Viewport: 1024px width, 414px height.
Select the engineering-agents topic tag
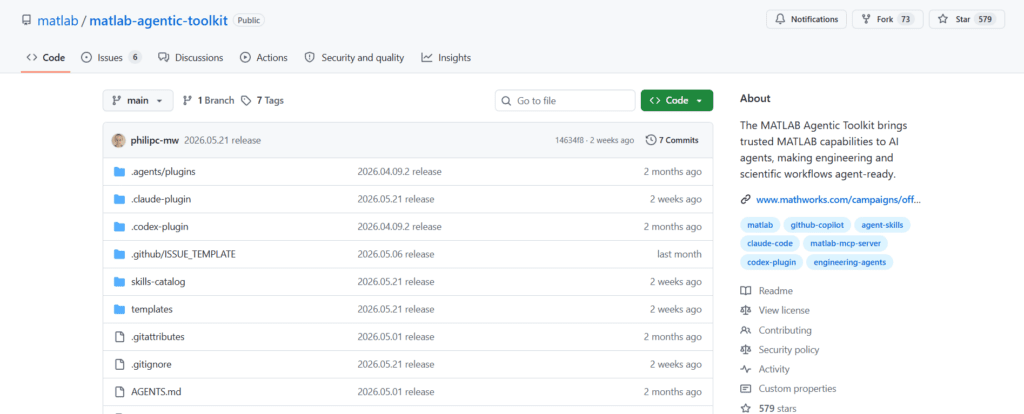click(x=850, y=263)
